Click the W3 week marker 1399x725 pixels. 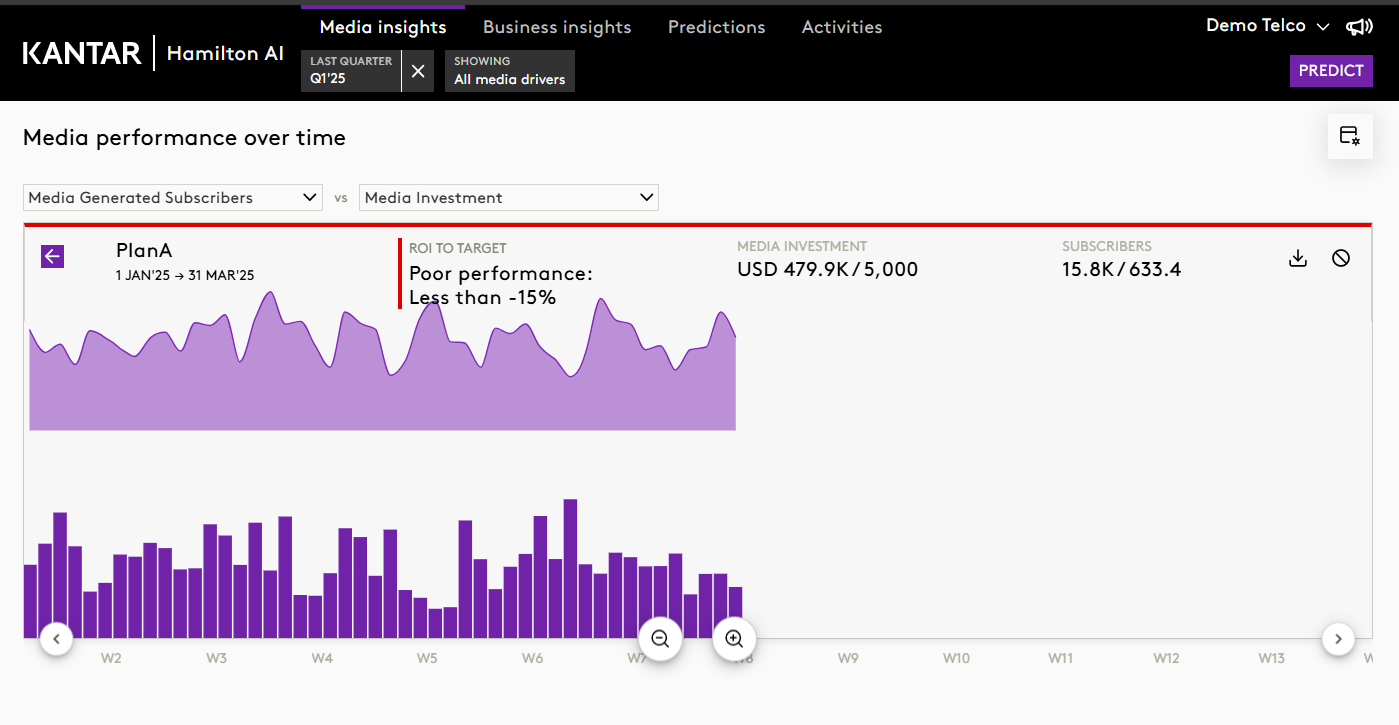tap(216, 658)
